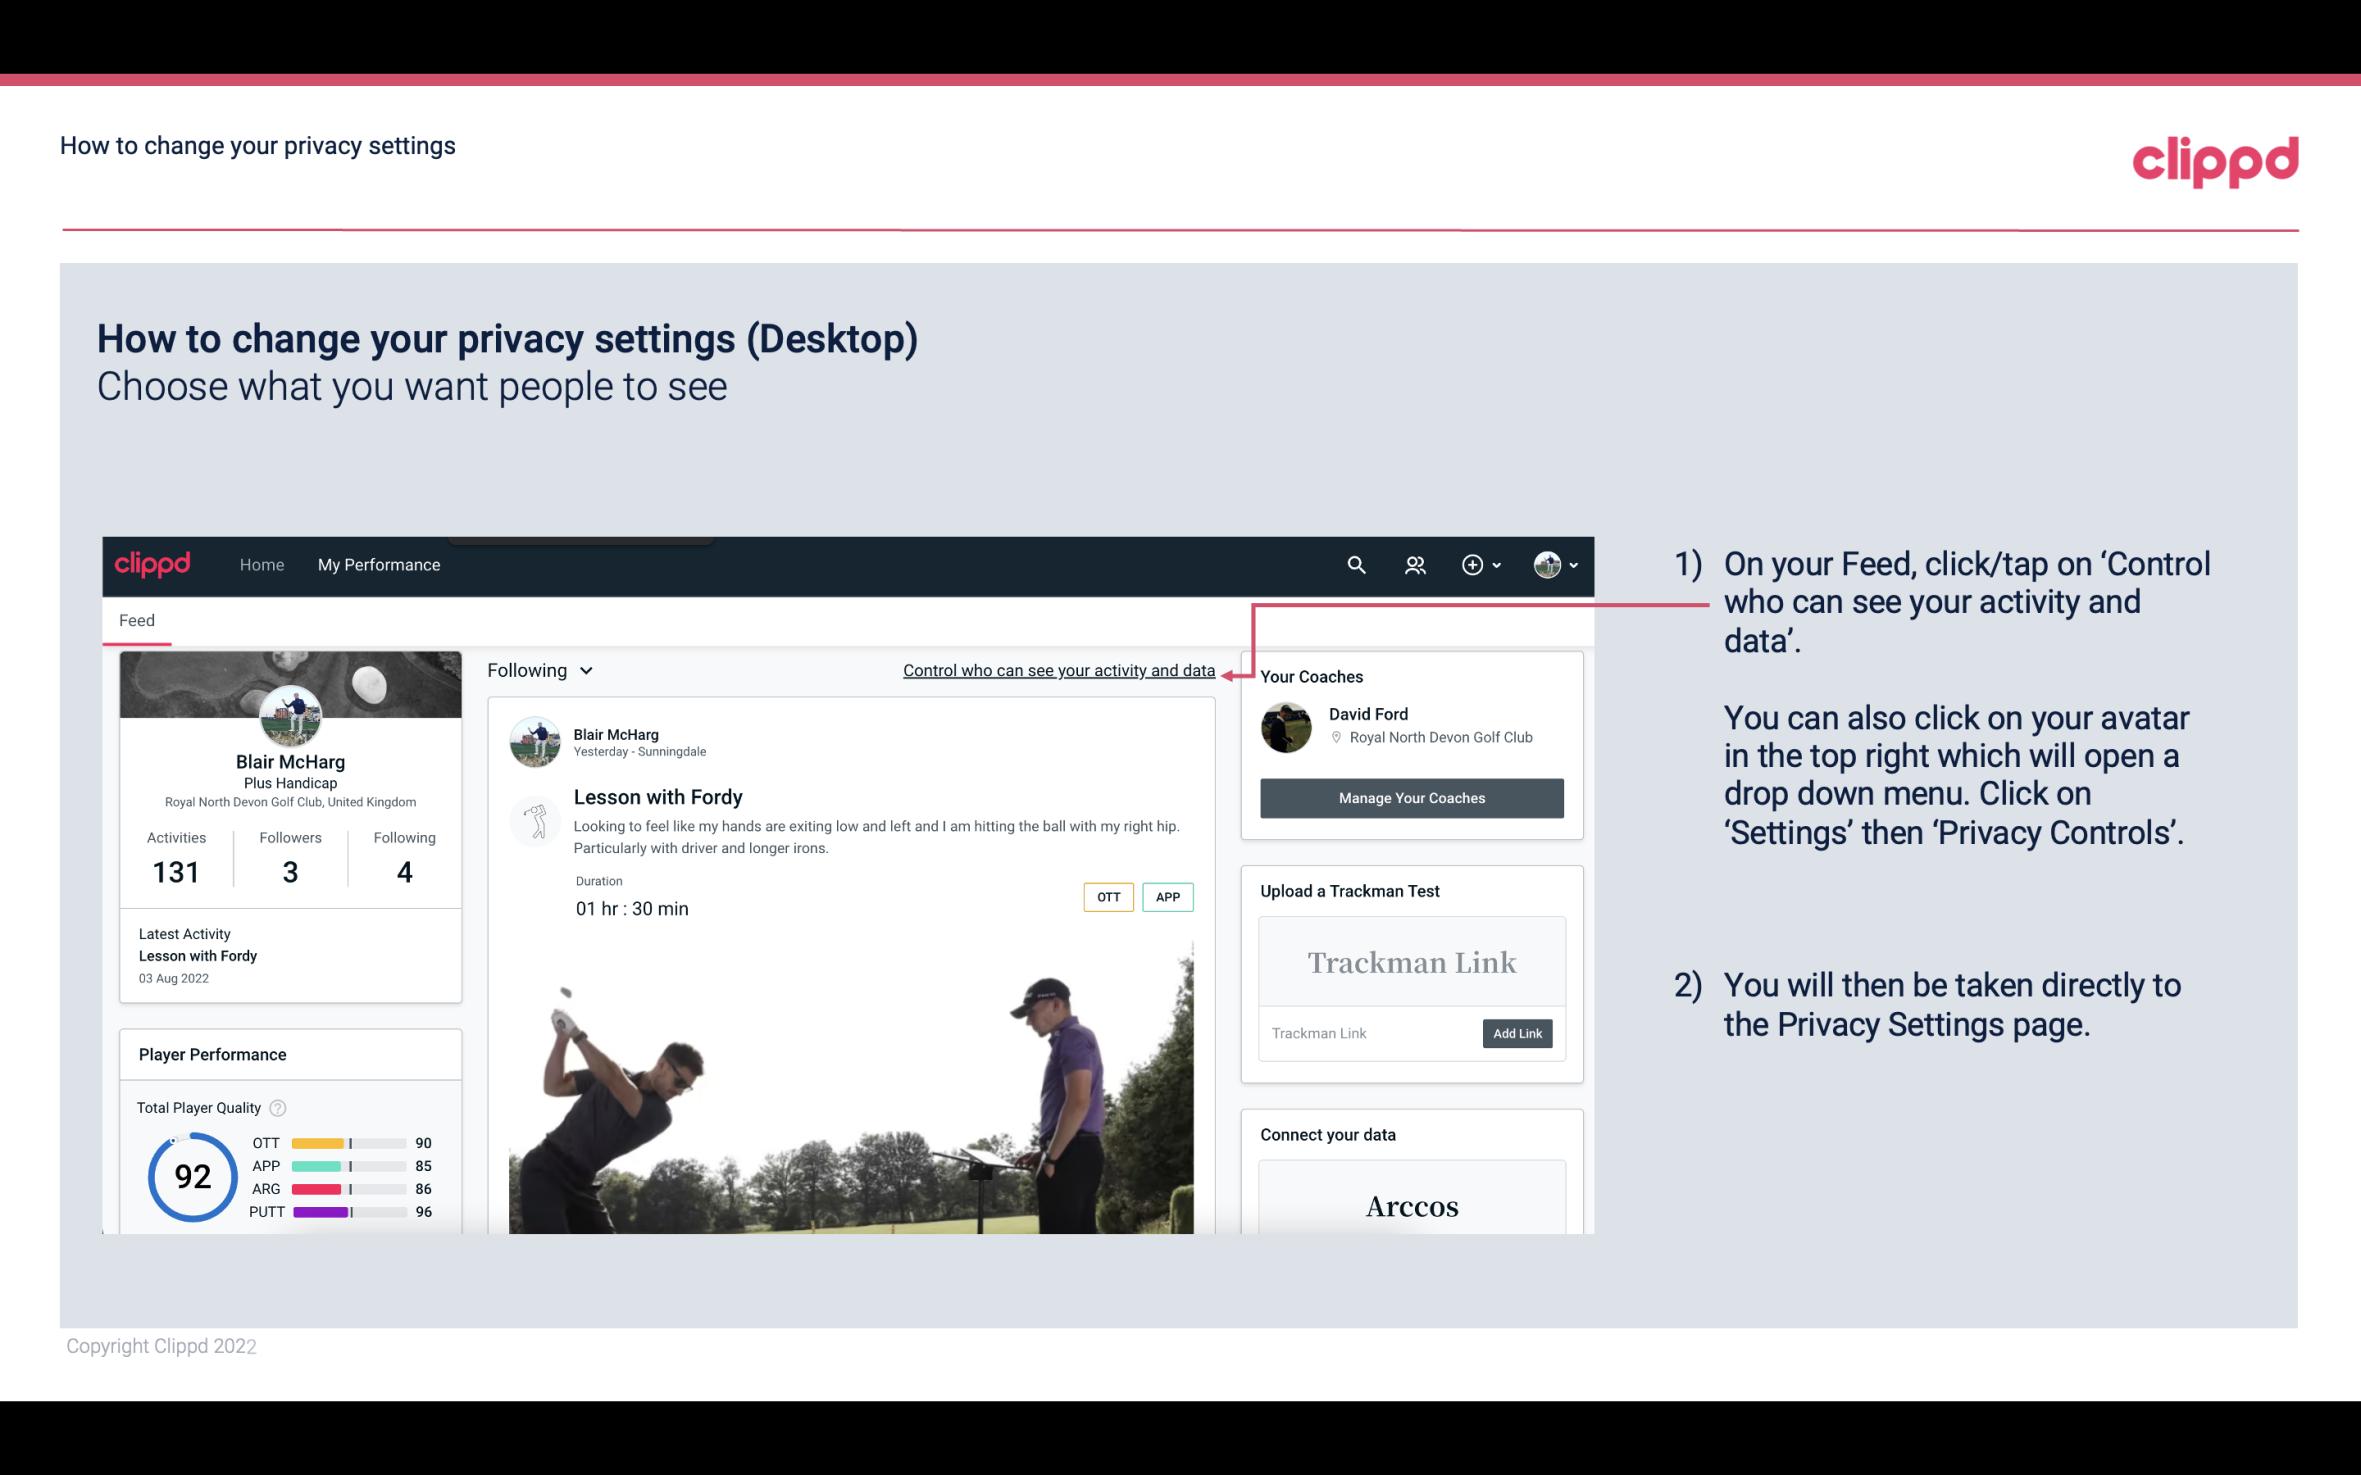Toggle visibility of Player Performance panel
2361x1475 pixels.
click(212, 1054)
